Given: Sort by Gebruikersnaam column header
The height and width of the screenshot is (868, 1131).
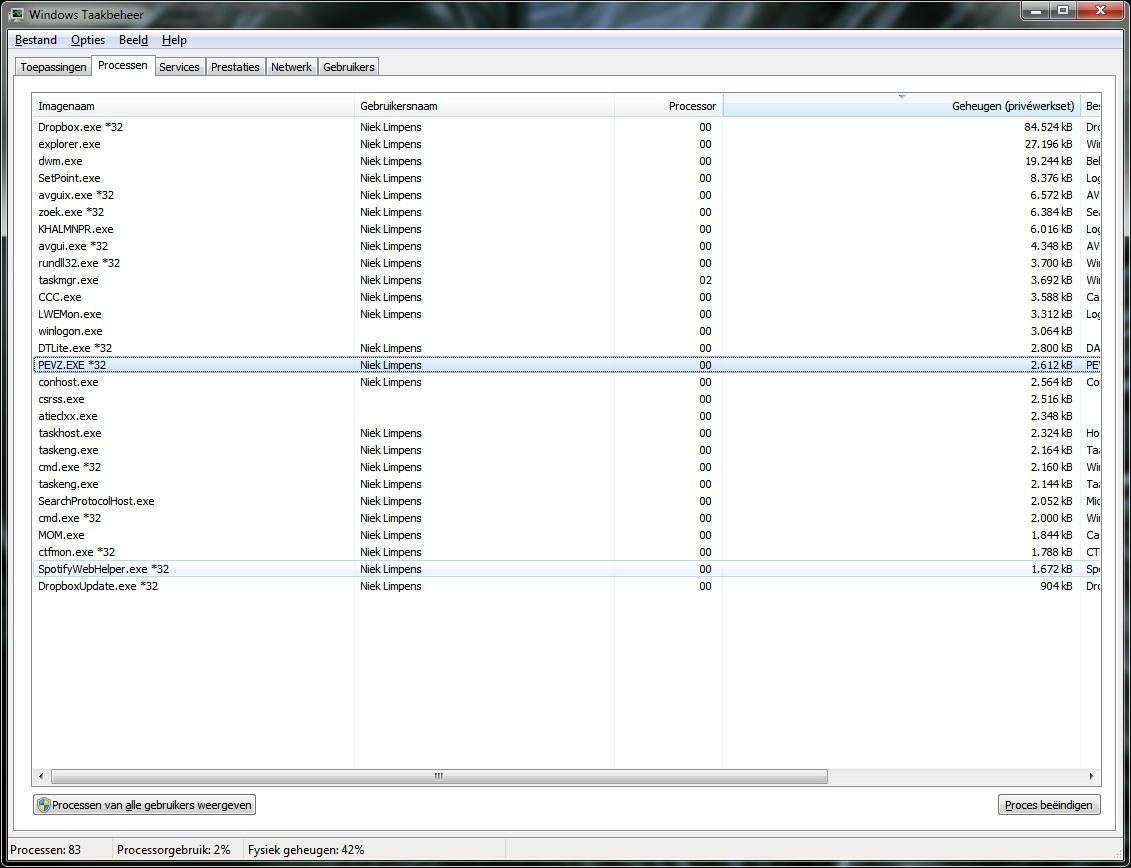Looking at the screenshot, I should [x=484, y=106].
